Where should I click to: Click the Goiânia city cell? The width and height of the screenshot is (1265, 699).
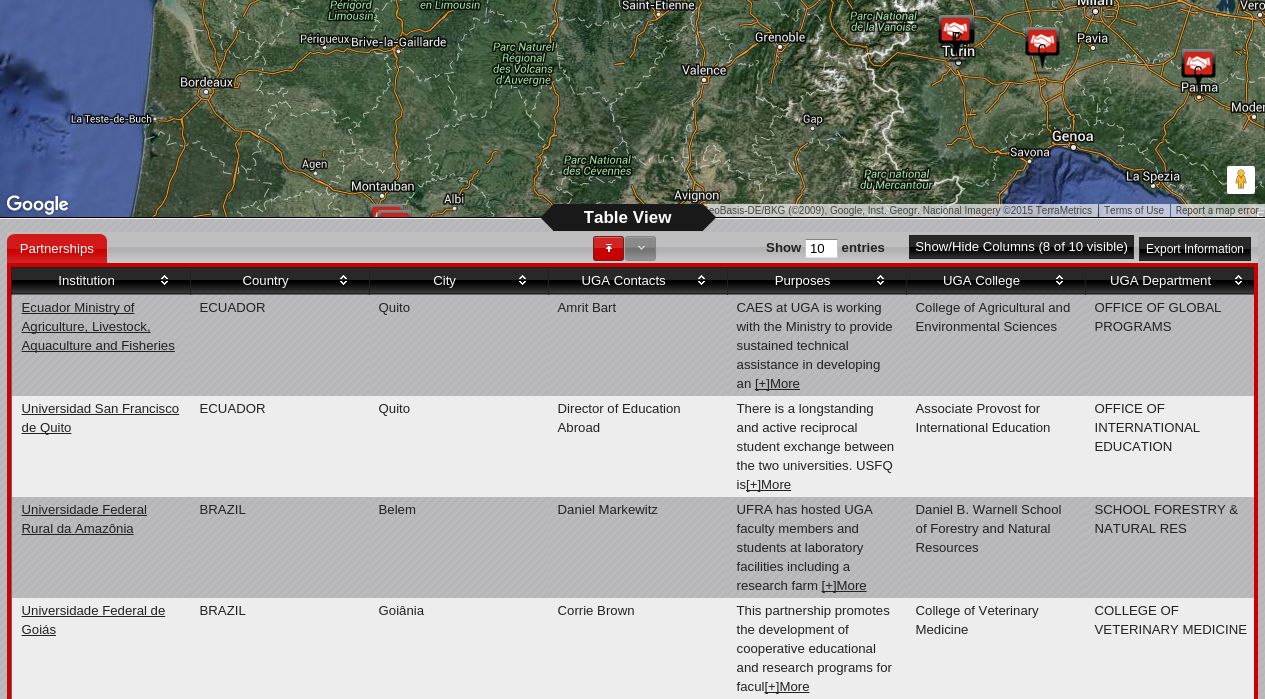click(459, 648)
